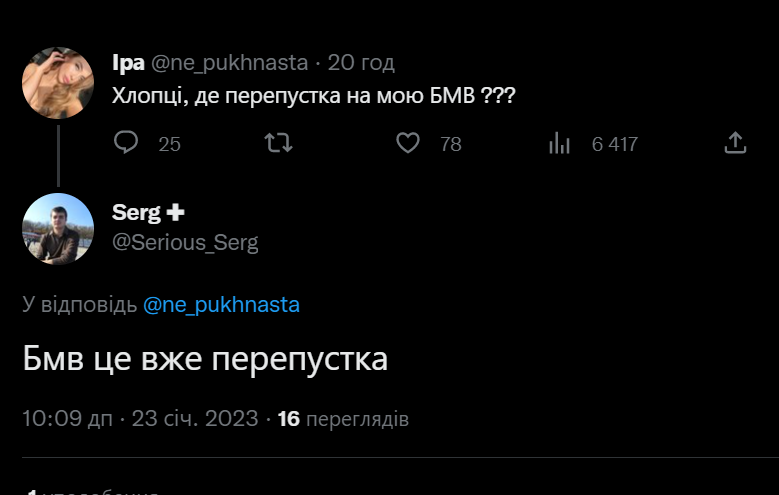The image size is (779, 495).
Task: Open the 6 417 views count
Action: pos(614,144)
